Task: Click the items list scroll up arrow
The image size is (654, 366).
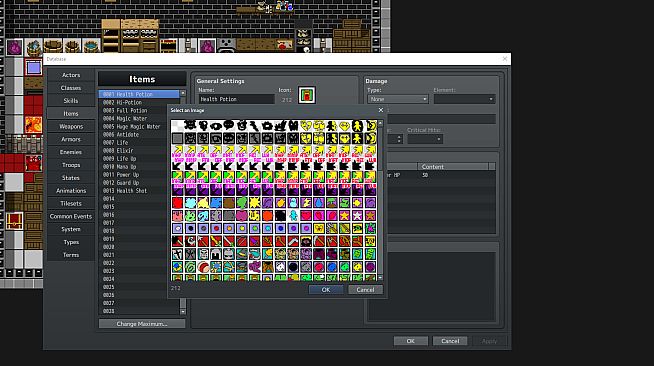Action: pyautogui.click(x=183, y=93)
